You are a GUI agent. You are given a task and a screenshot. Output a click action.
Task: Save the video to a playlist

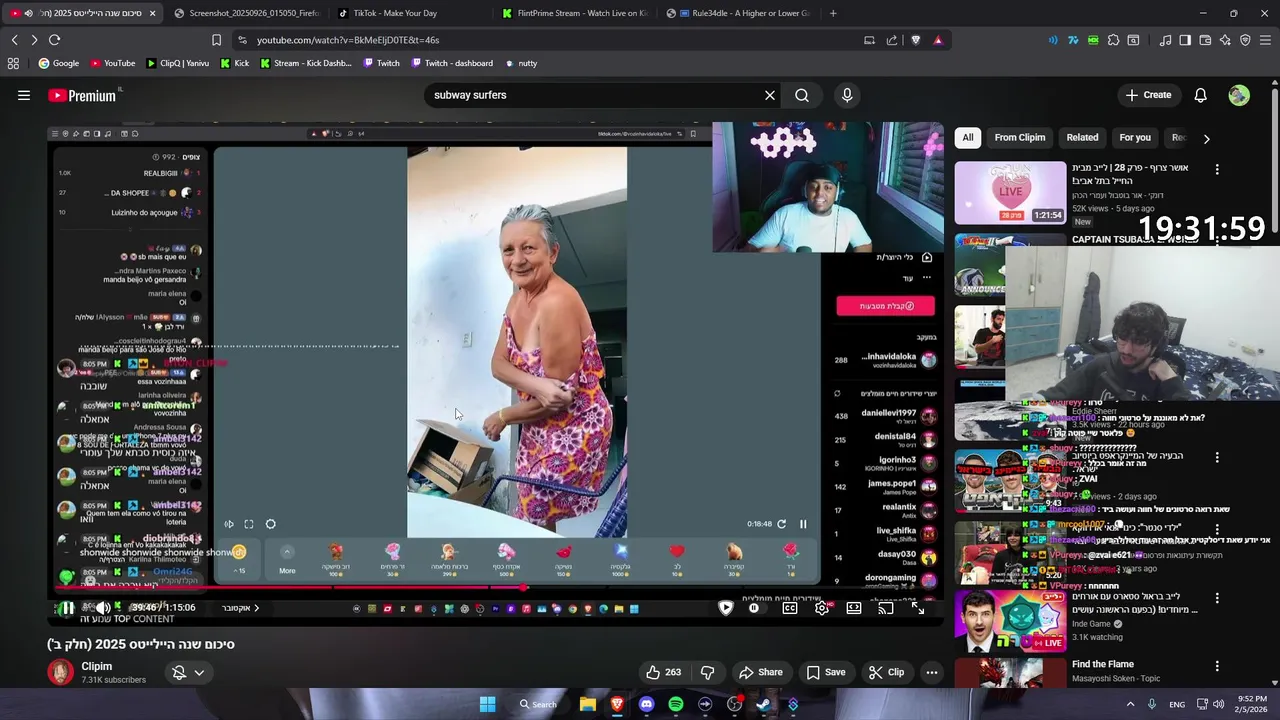826,672
